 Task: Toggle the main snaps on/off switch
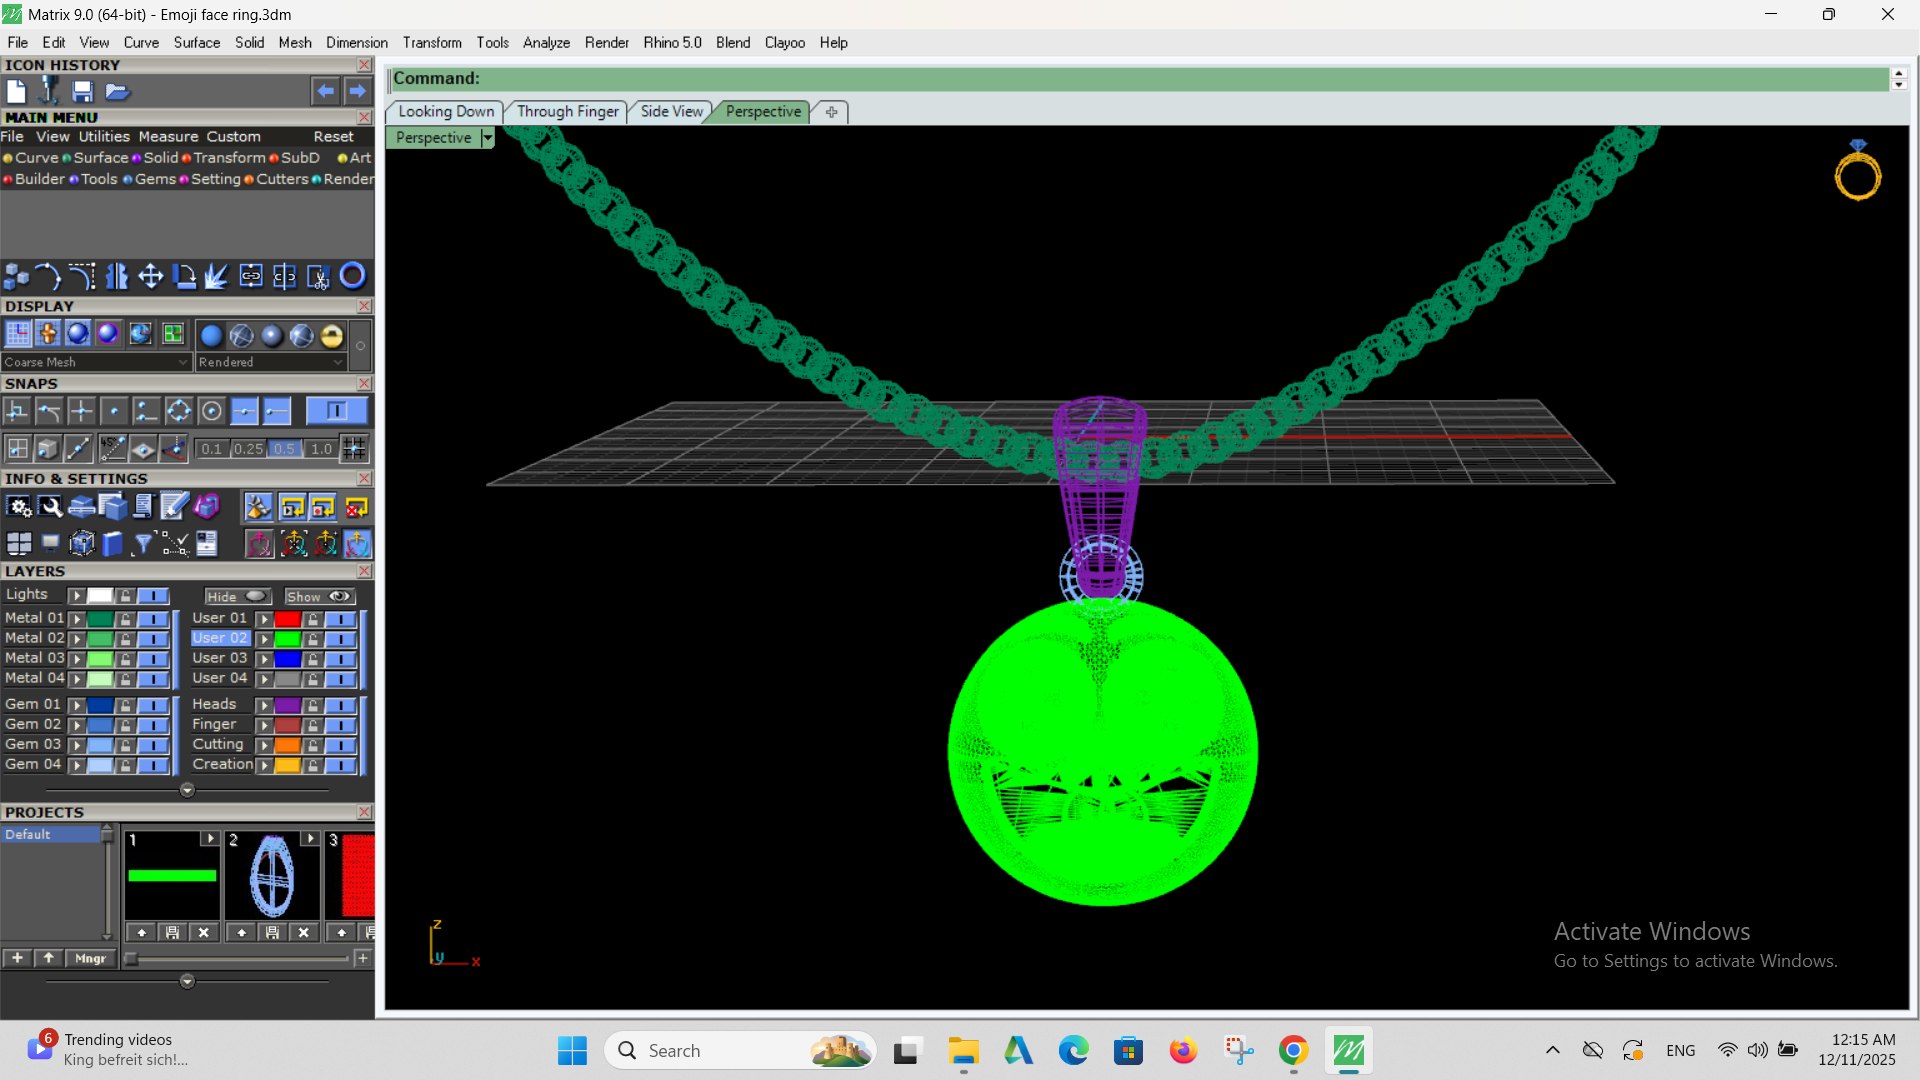[x=336, y=411]
